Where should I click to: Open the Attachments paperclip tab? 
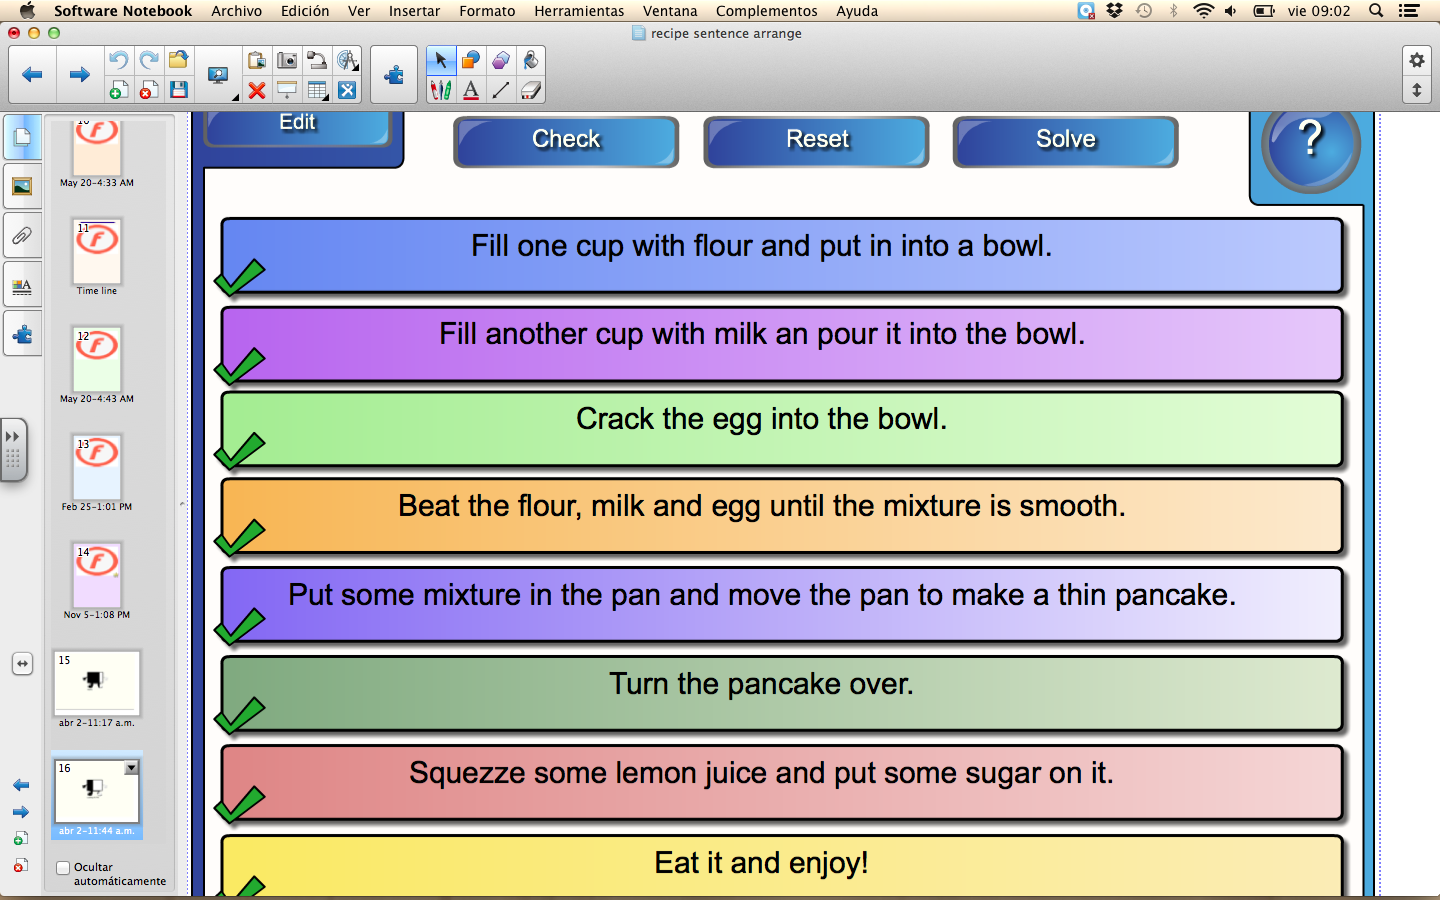(x=22, y=236)
